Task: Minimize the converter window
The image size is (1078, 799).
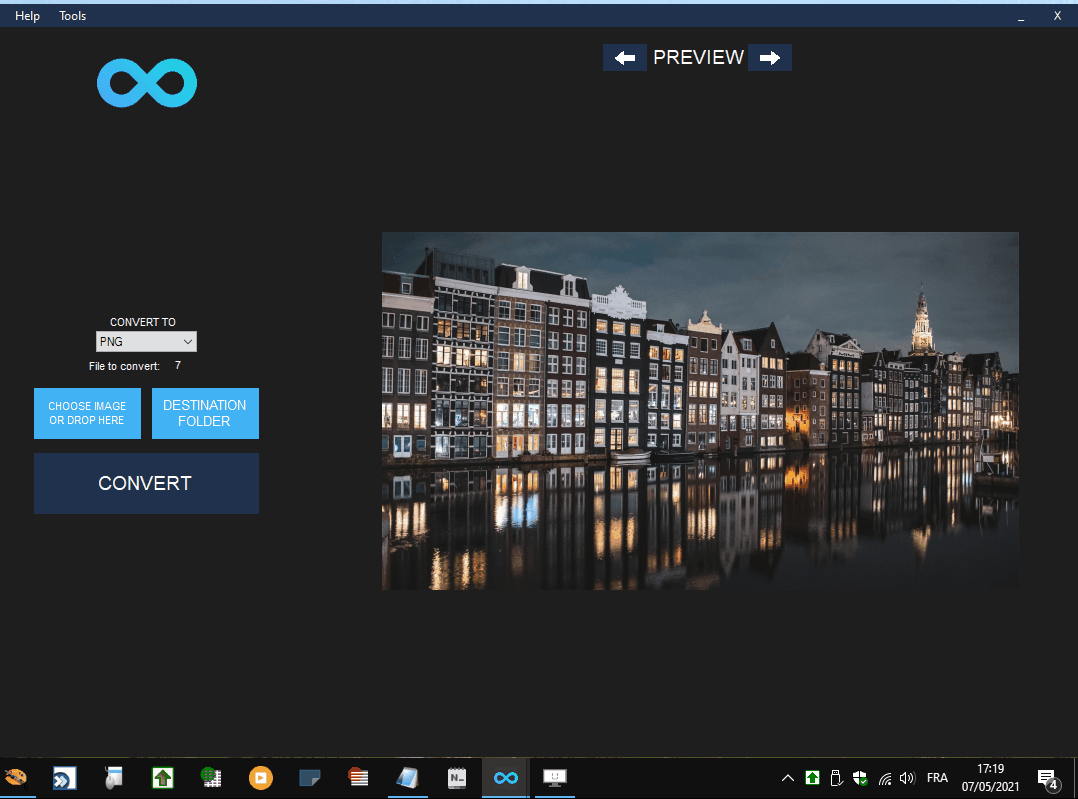Action: [1021, 17]
